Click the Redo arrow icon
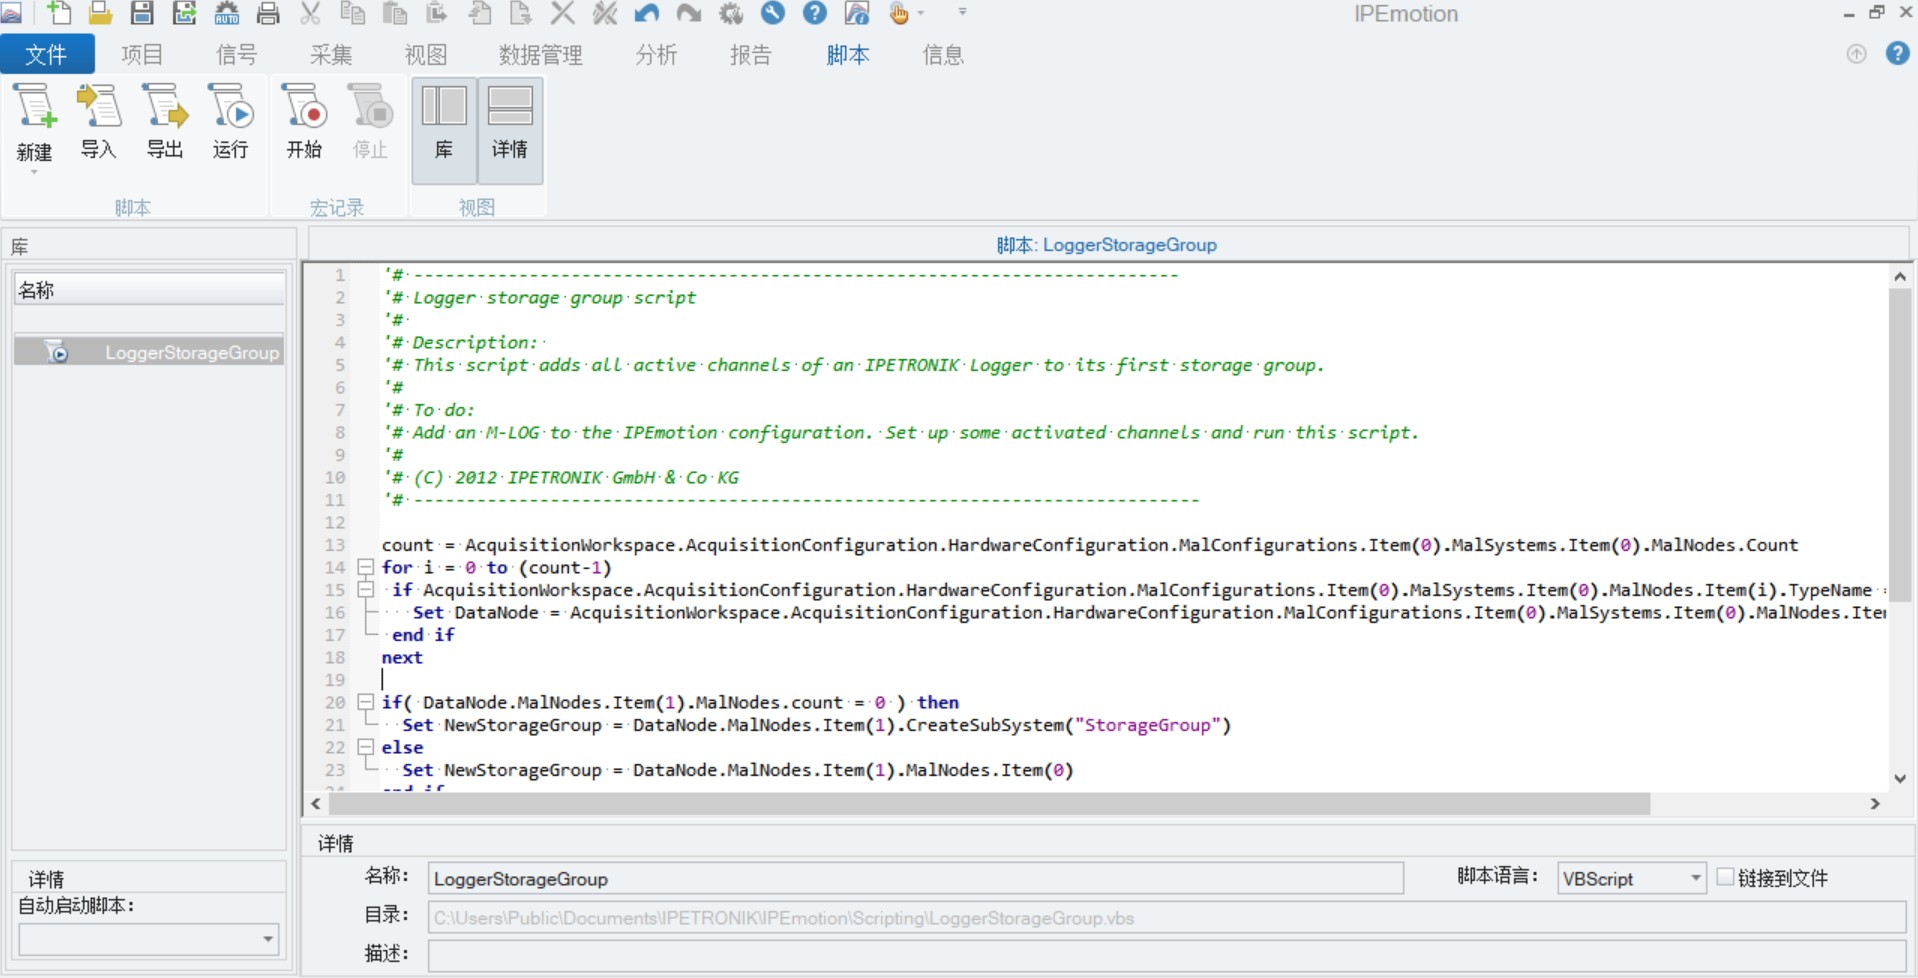This screenshot has height=978, width=1918. (x=689, y=13)
